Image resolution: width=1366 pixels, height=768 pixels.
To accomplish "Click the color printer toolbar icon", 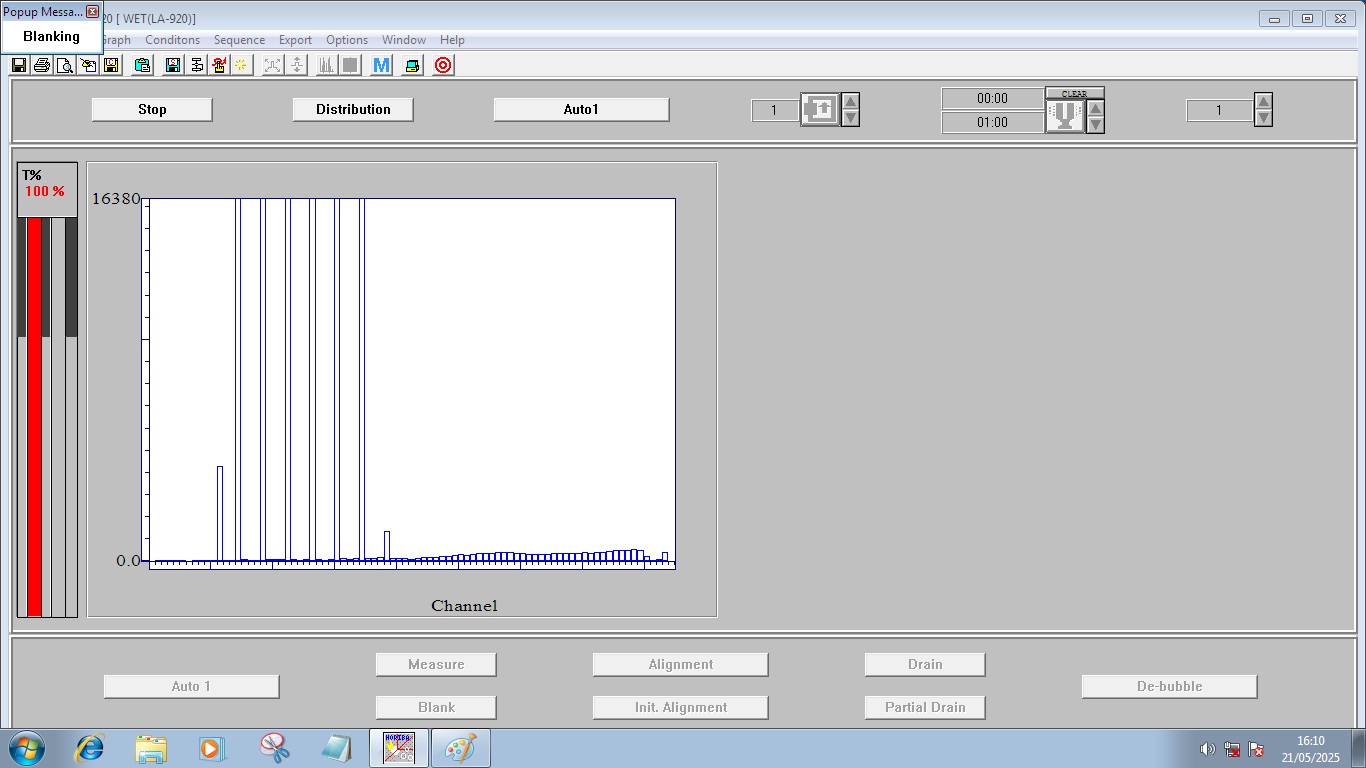I will [410, 64].
